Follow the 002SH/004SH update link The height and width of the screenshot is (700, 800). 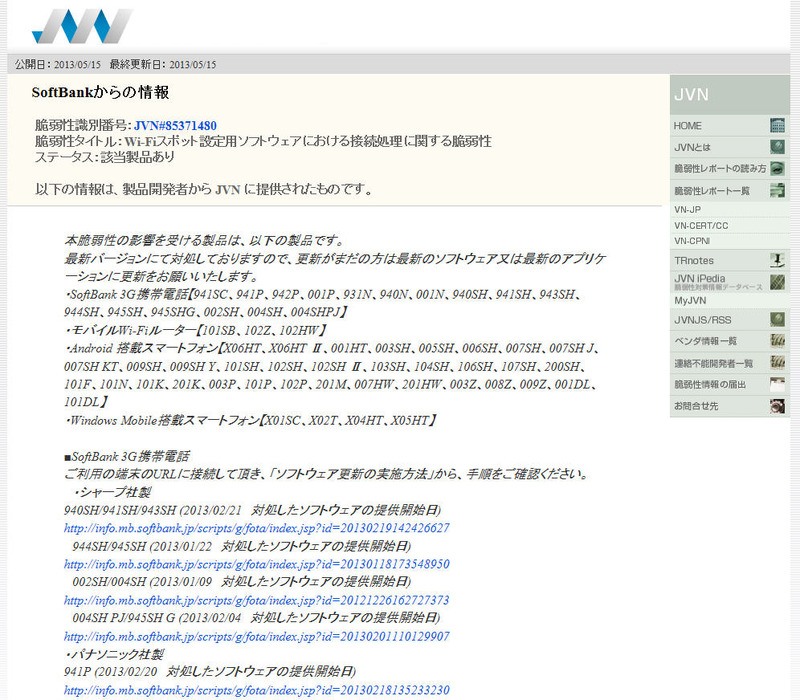tap(256, 600)
